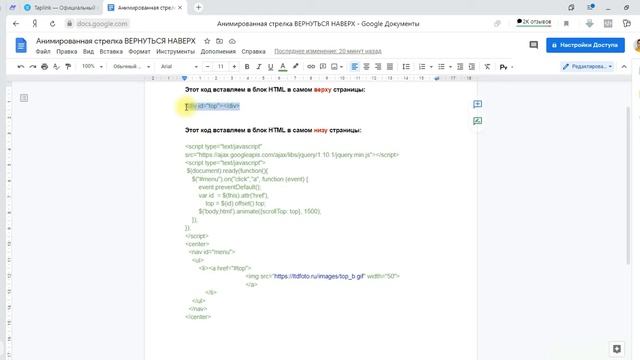This screenshot has width=640, height=360.
Task: View document cloud save status
Action: 232,41
